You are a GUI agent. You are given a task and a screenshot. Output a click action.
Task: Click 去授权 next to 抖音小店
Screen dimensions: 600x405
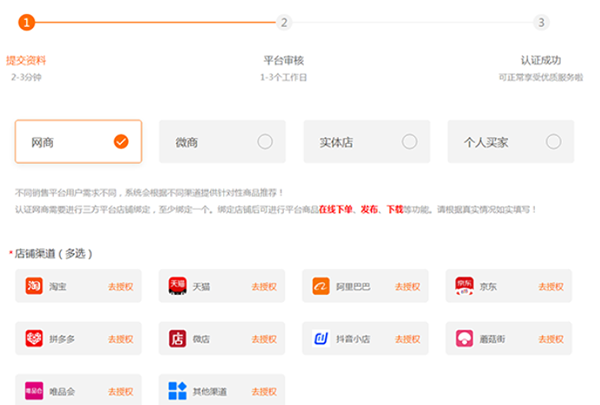coord(407,339)
